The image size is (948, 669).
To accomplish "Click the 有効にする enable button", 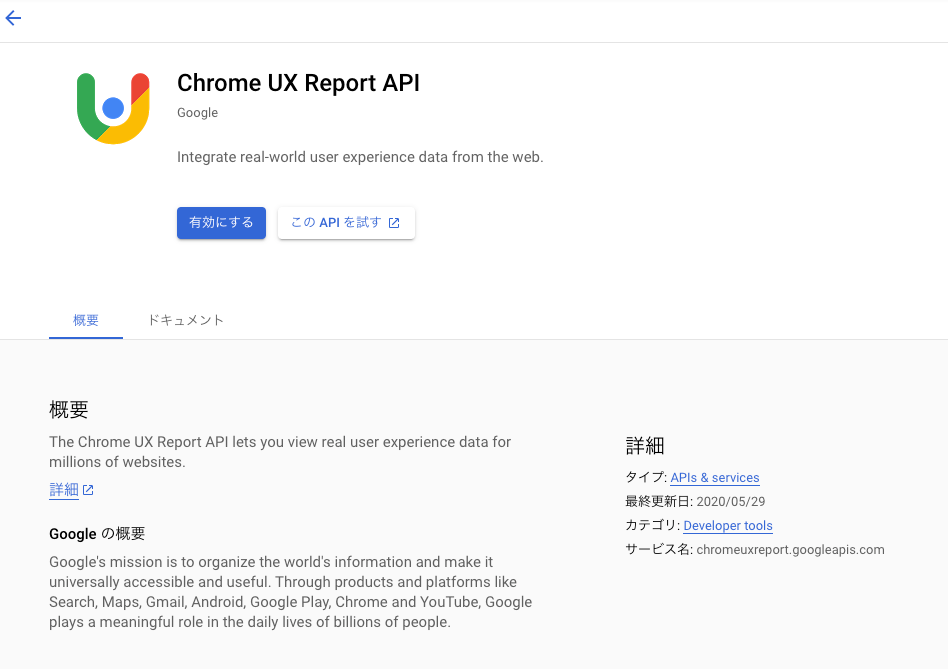I will (x=221, y=223).
